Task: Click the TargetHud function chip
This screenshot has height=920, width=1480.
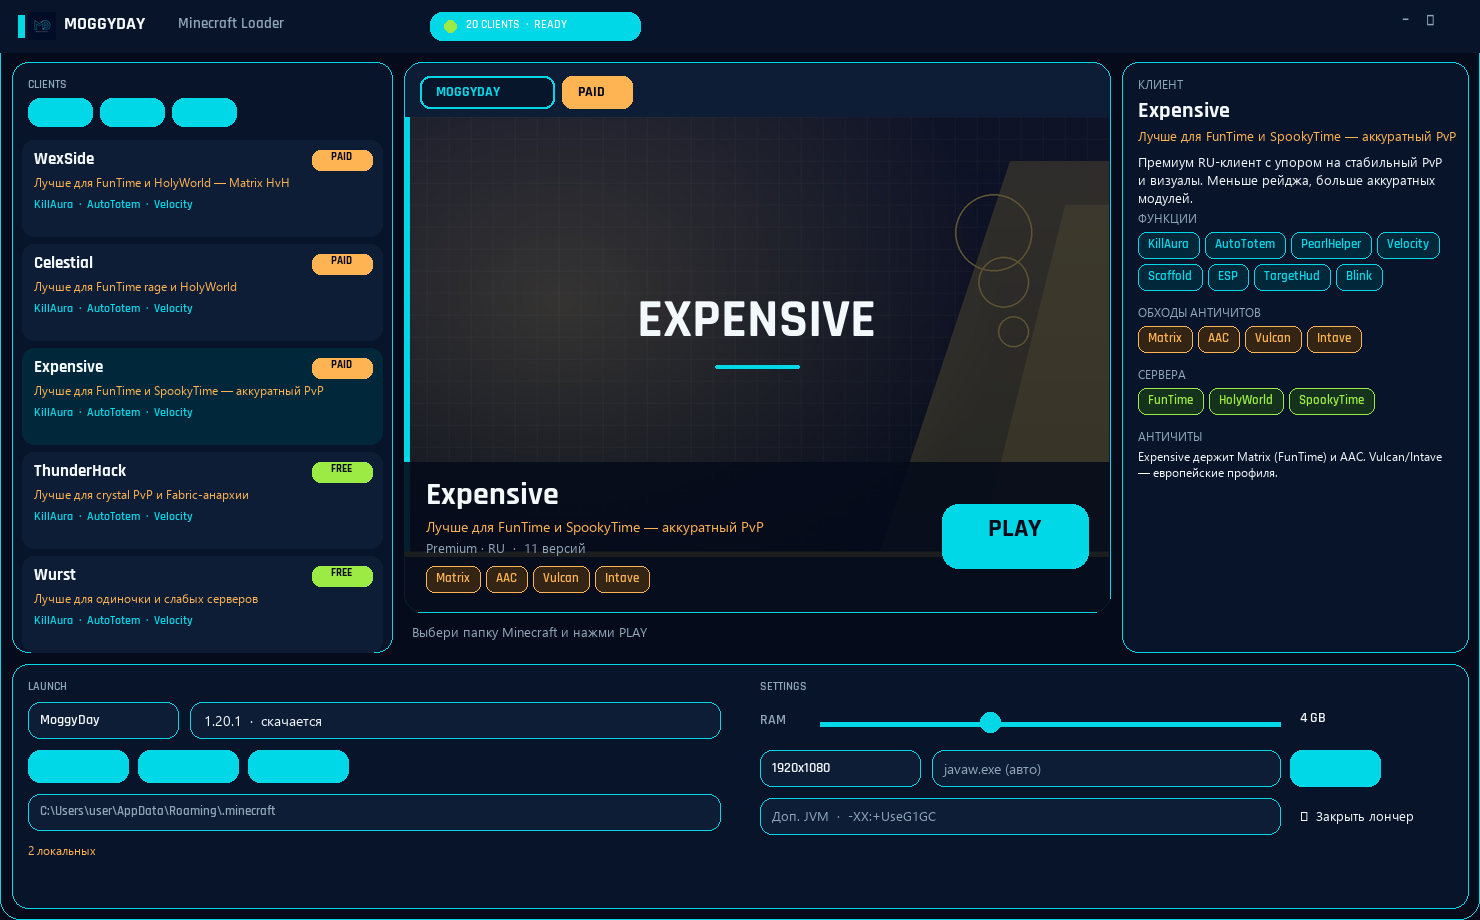Action: coord(1292,277)
